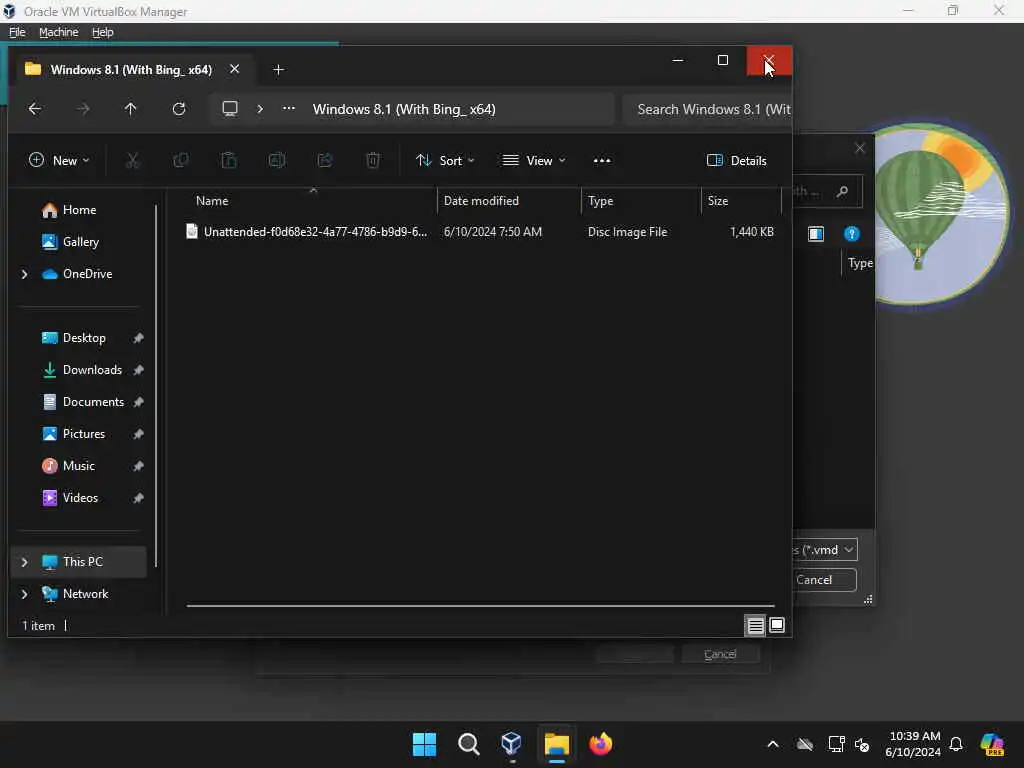
Task: Click the breadcrumb chevron after This PC icon
Action: pos(260,108)
